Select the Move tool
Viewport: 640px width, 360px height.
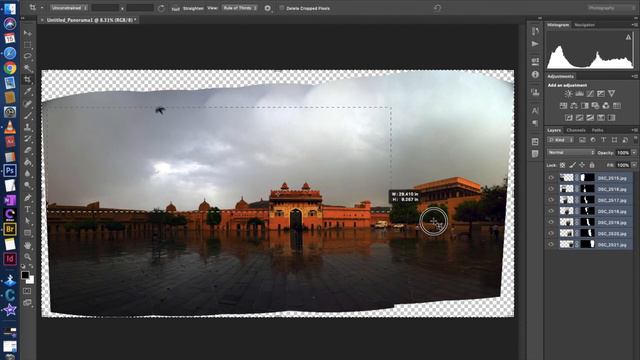coord(27,33)
